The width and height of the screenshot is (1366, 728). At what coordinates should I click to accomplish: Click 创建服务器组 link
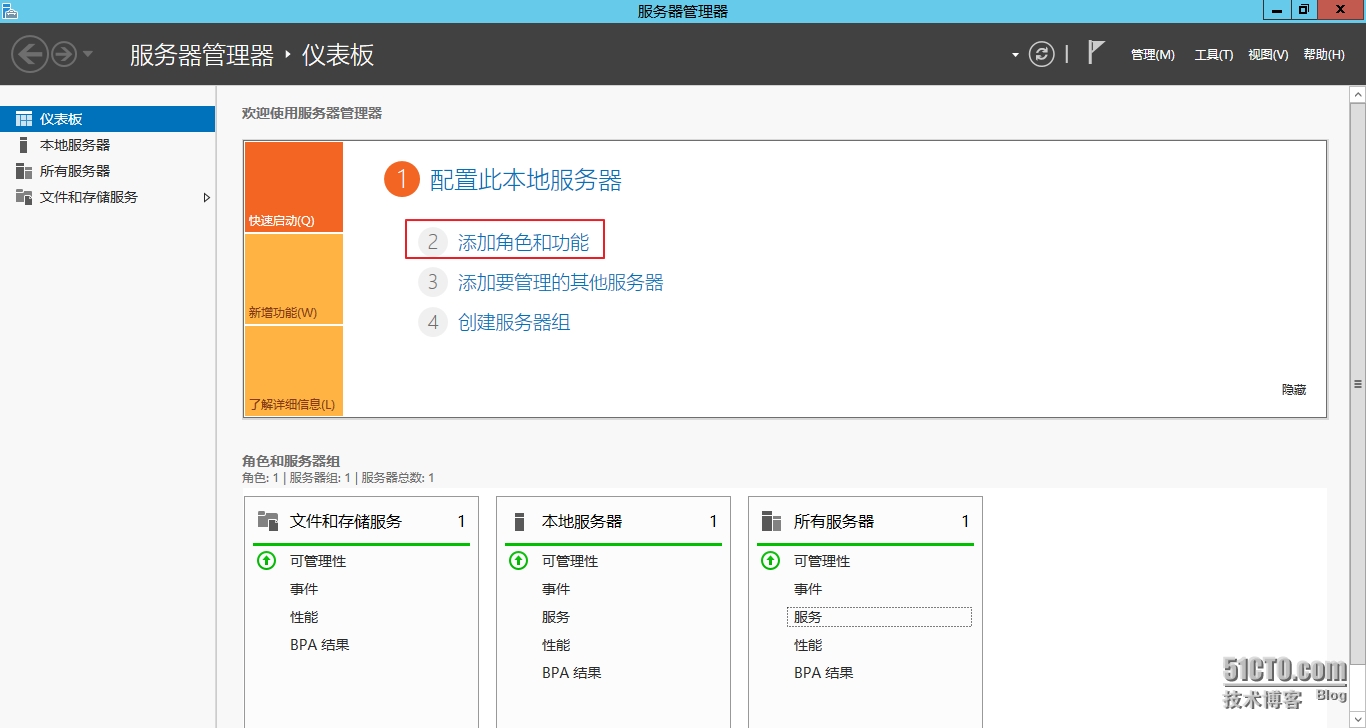[x=514, y=322]
